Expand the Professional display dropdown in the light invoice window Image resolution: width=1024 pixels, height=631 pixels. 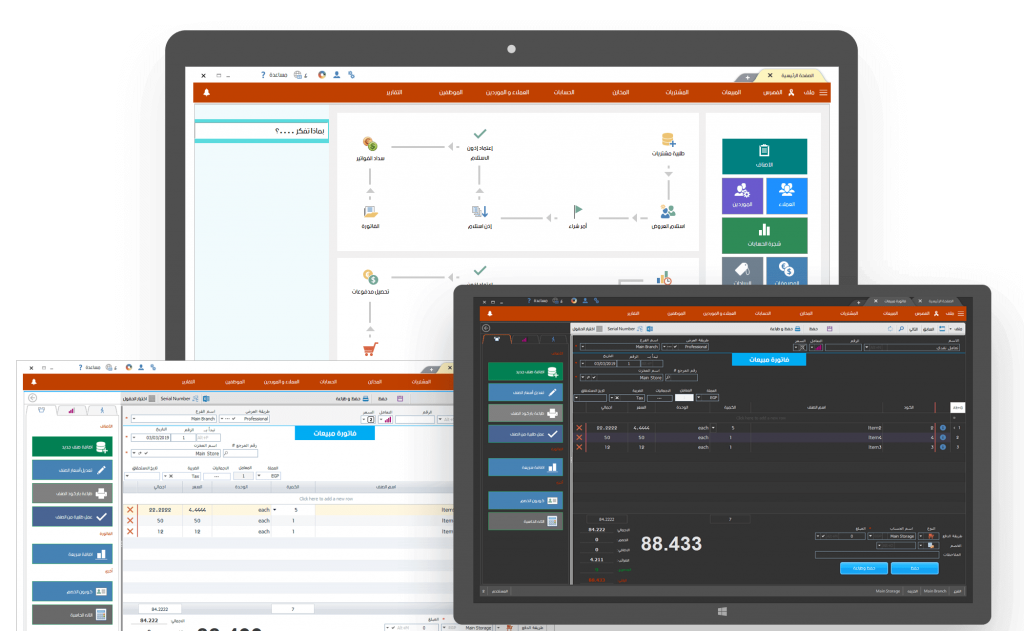[222, 419]
